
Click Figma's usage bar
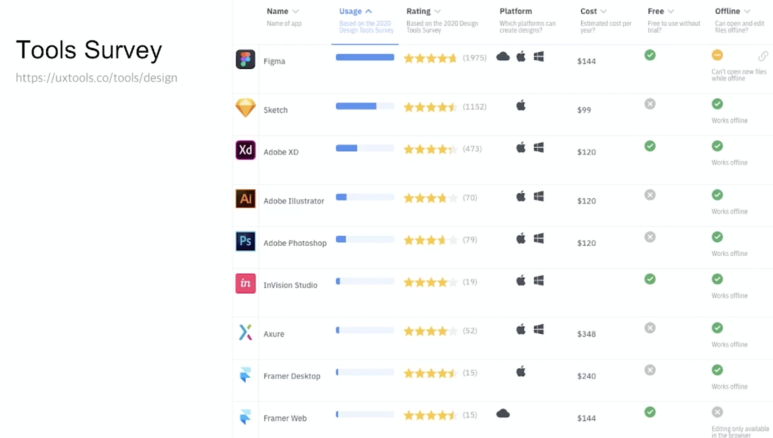(x=365, y=57)
